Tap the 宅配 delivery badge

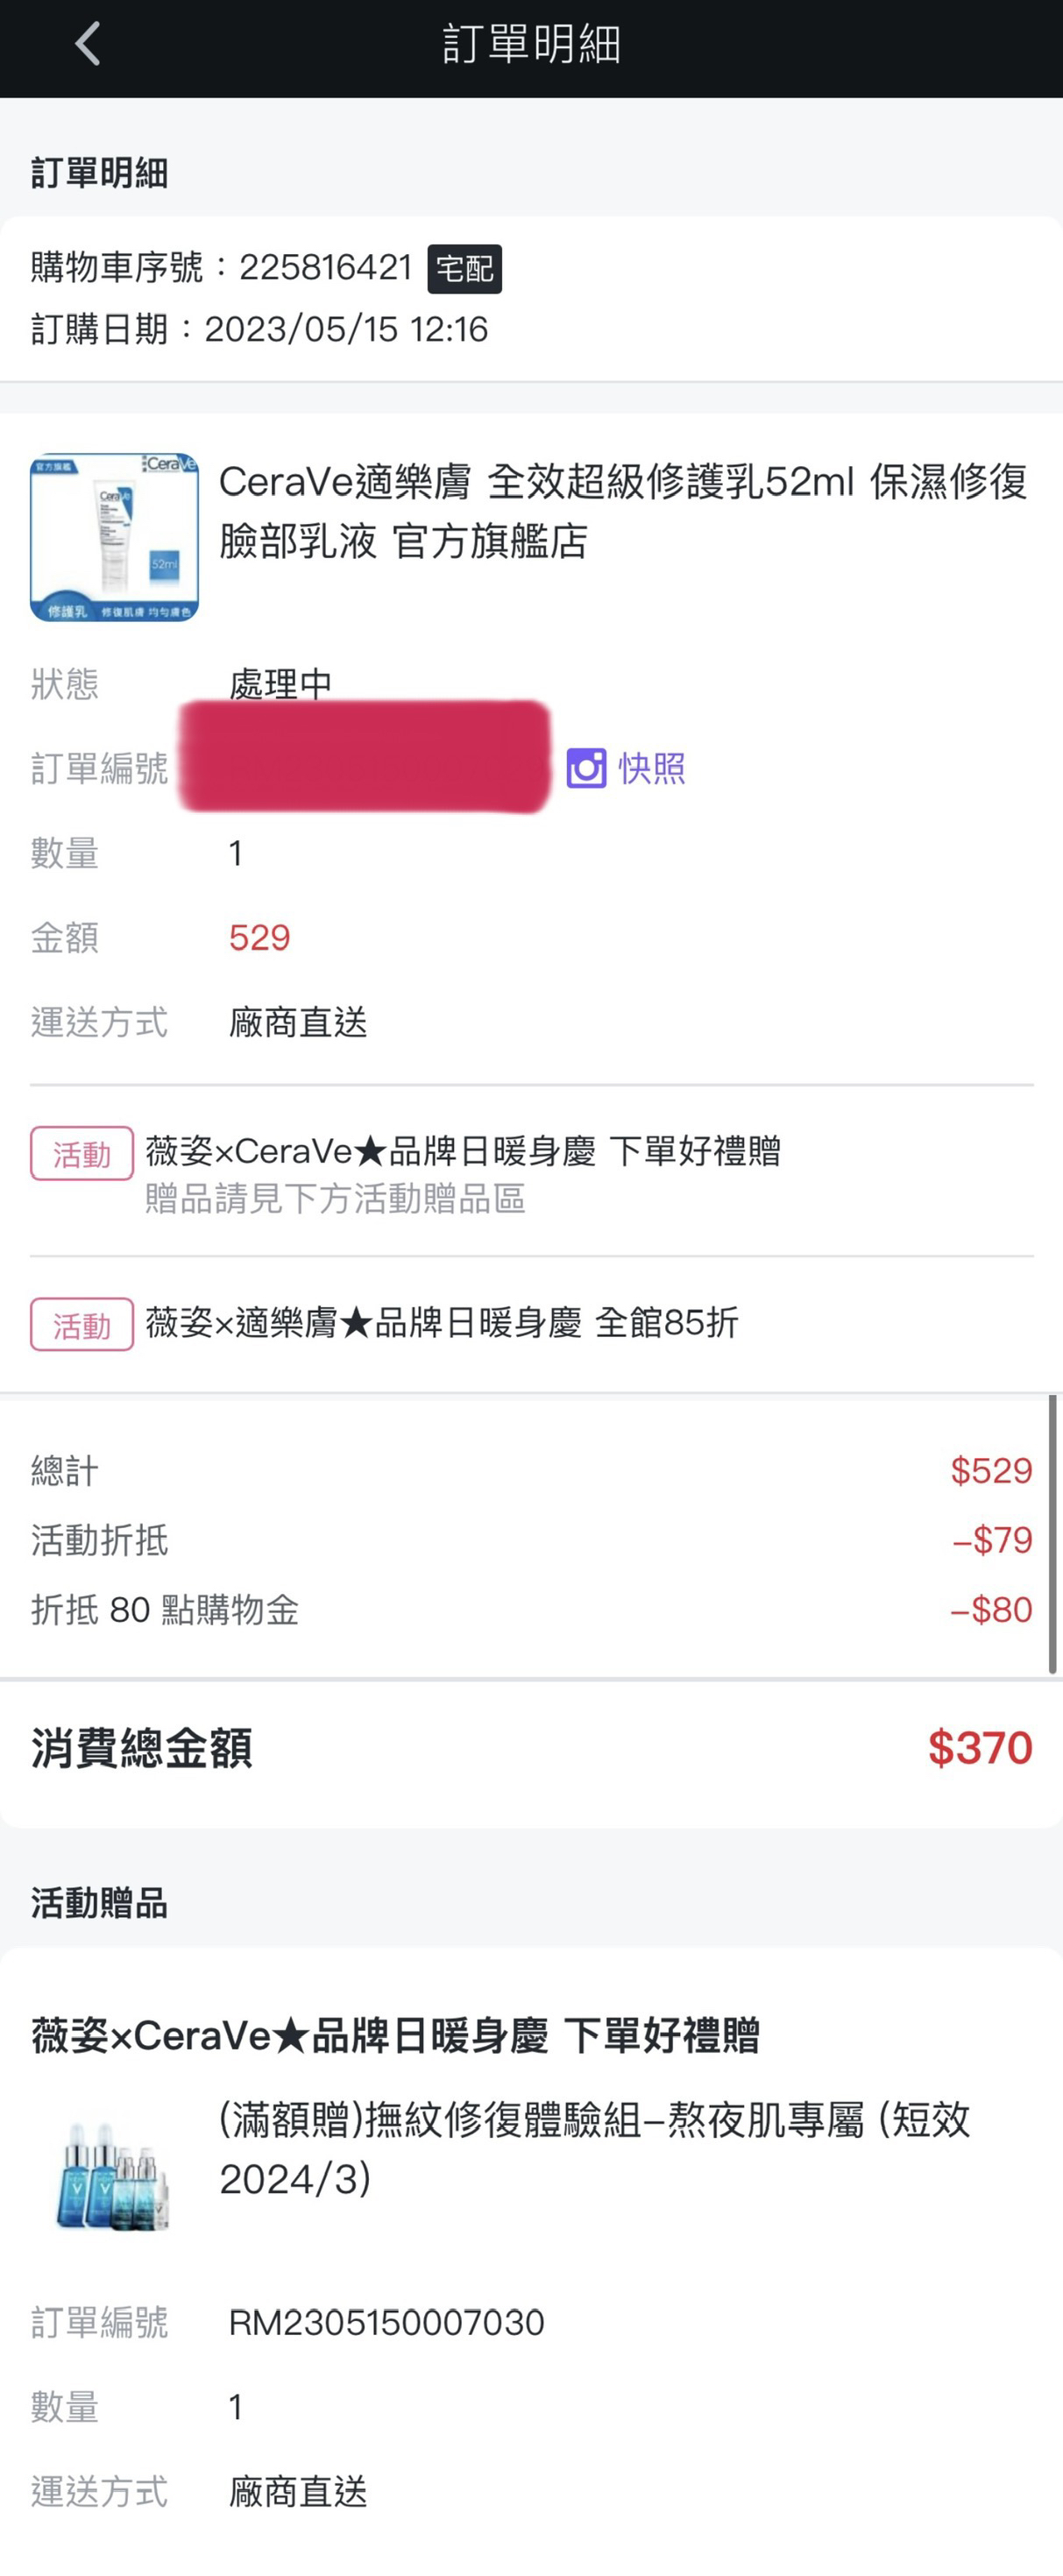[464, 269]
